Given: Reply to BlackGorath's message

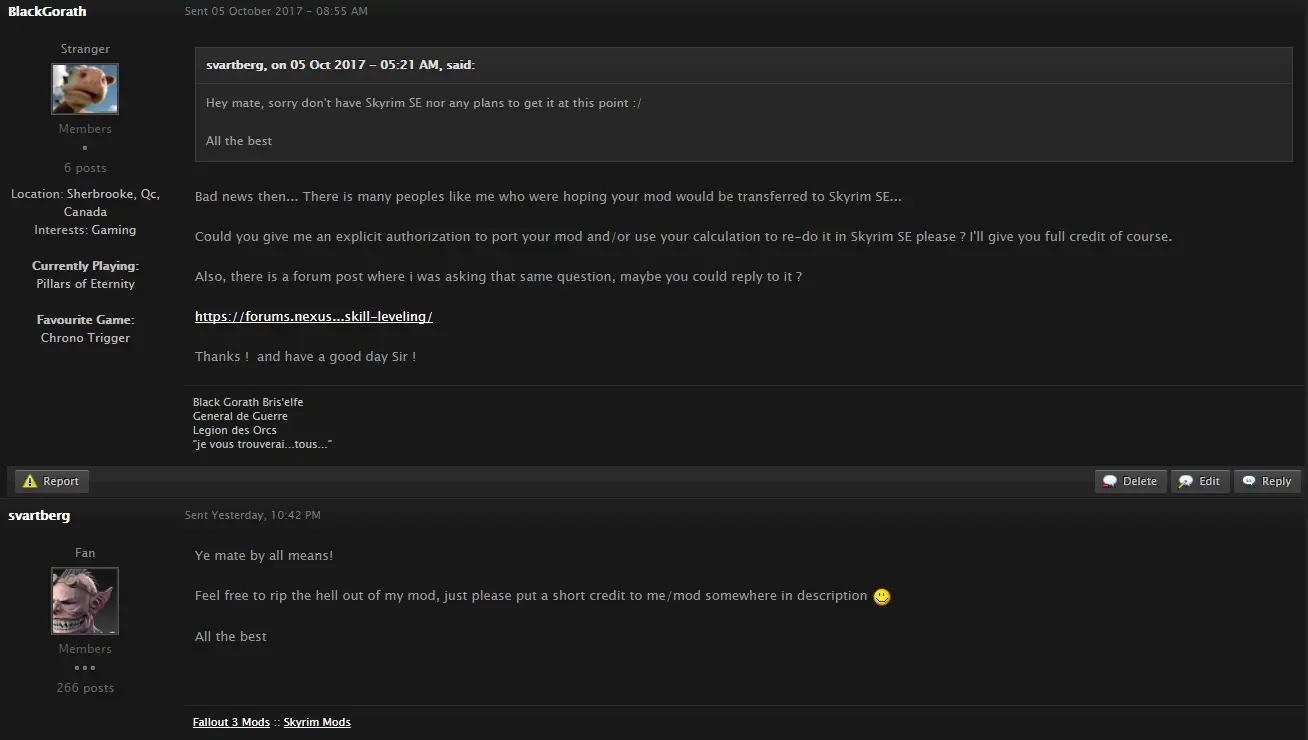Looking at the screenshot, I should (x=1267, y=481).
